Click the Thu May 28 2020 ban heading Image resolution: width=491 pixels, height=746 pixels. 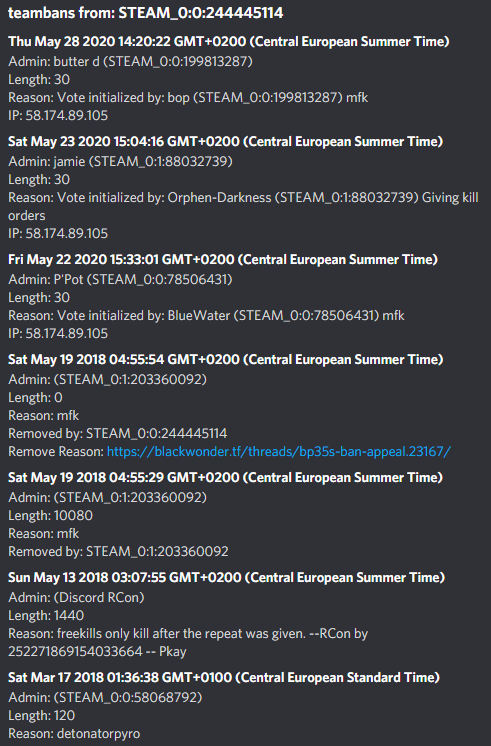(x=229, y=41)
